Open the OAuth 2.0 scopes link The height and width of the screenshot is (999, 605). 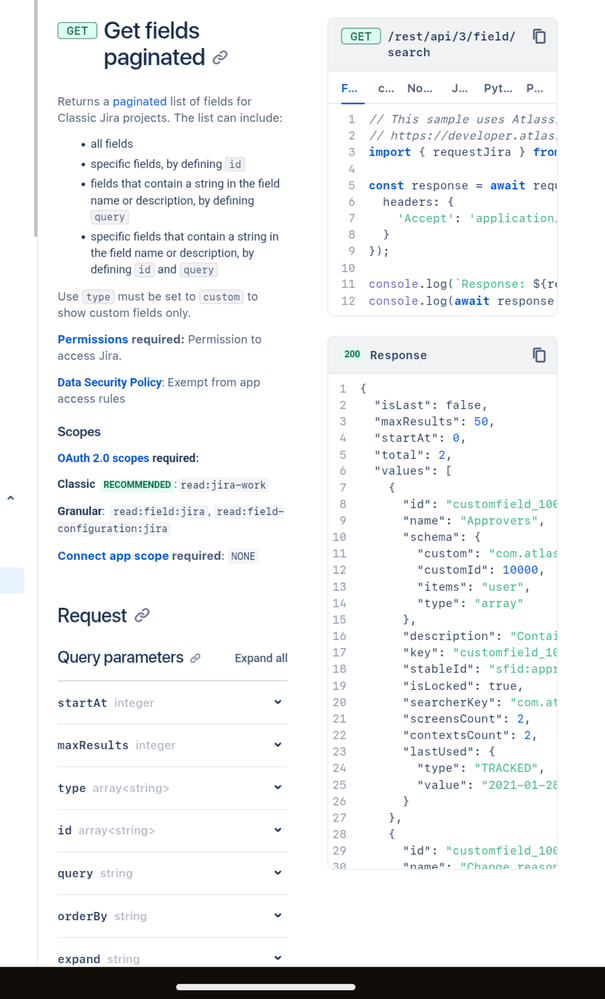coord(103,458)
